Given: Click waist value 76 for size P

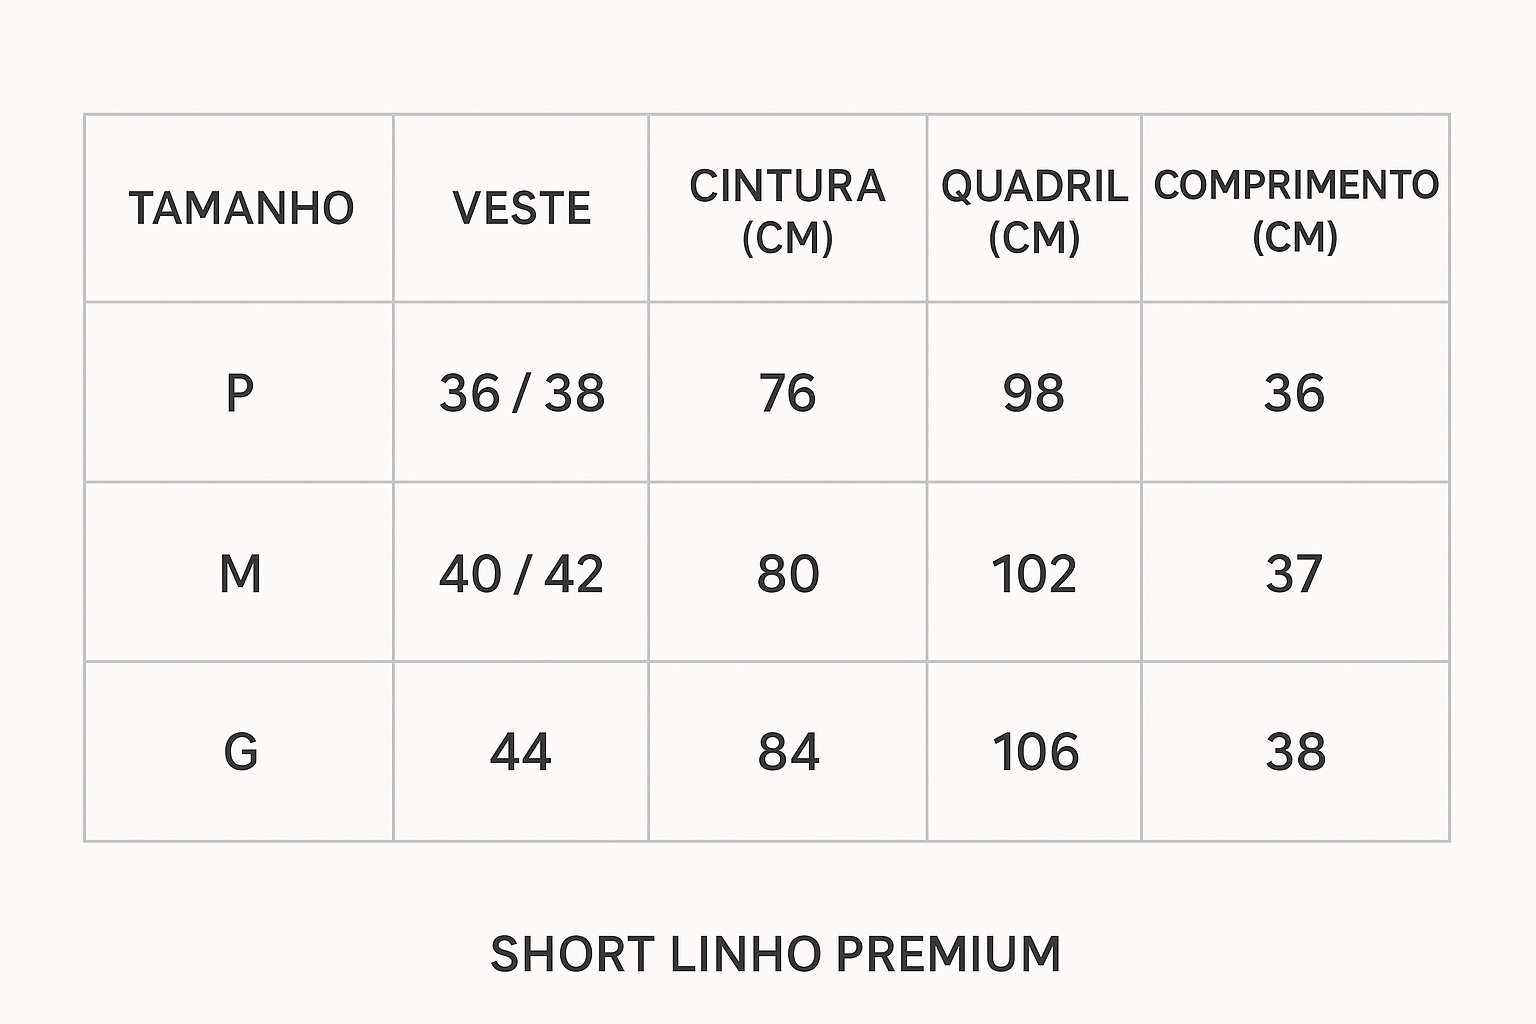Looking at the screenshot, I should click(x=787, y=393).
